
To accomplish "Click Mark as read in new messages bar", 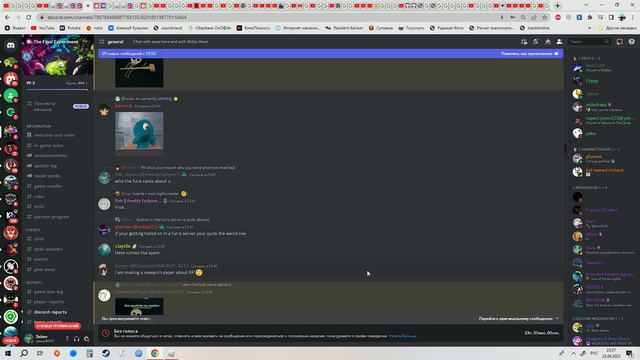I will point(529,53).
